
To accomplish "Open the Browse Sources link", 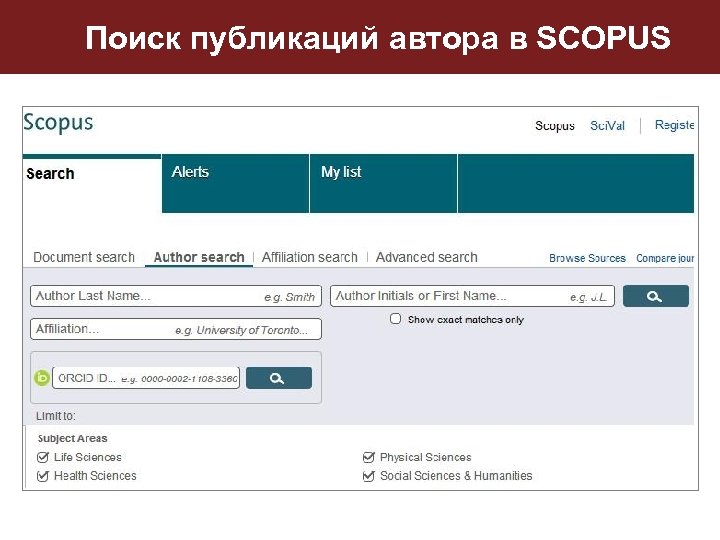I will pyautogui.click(x=587, y=258).
